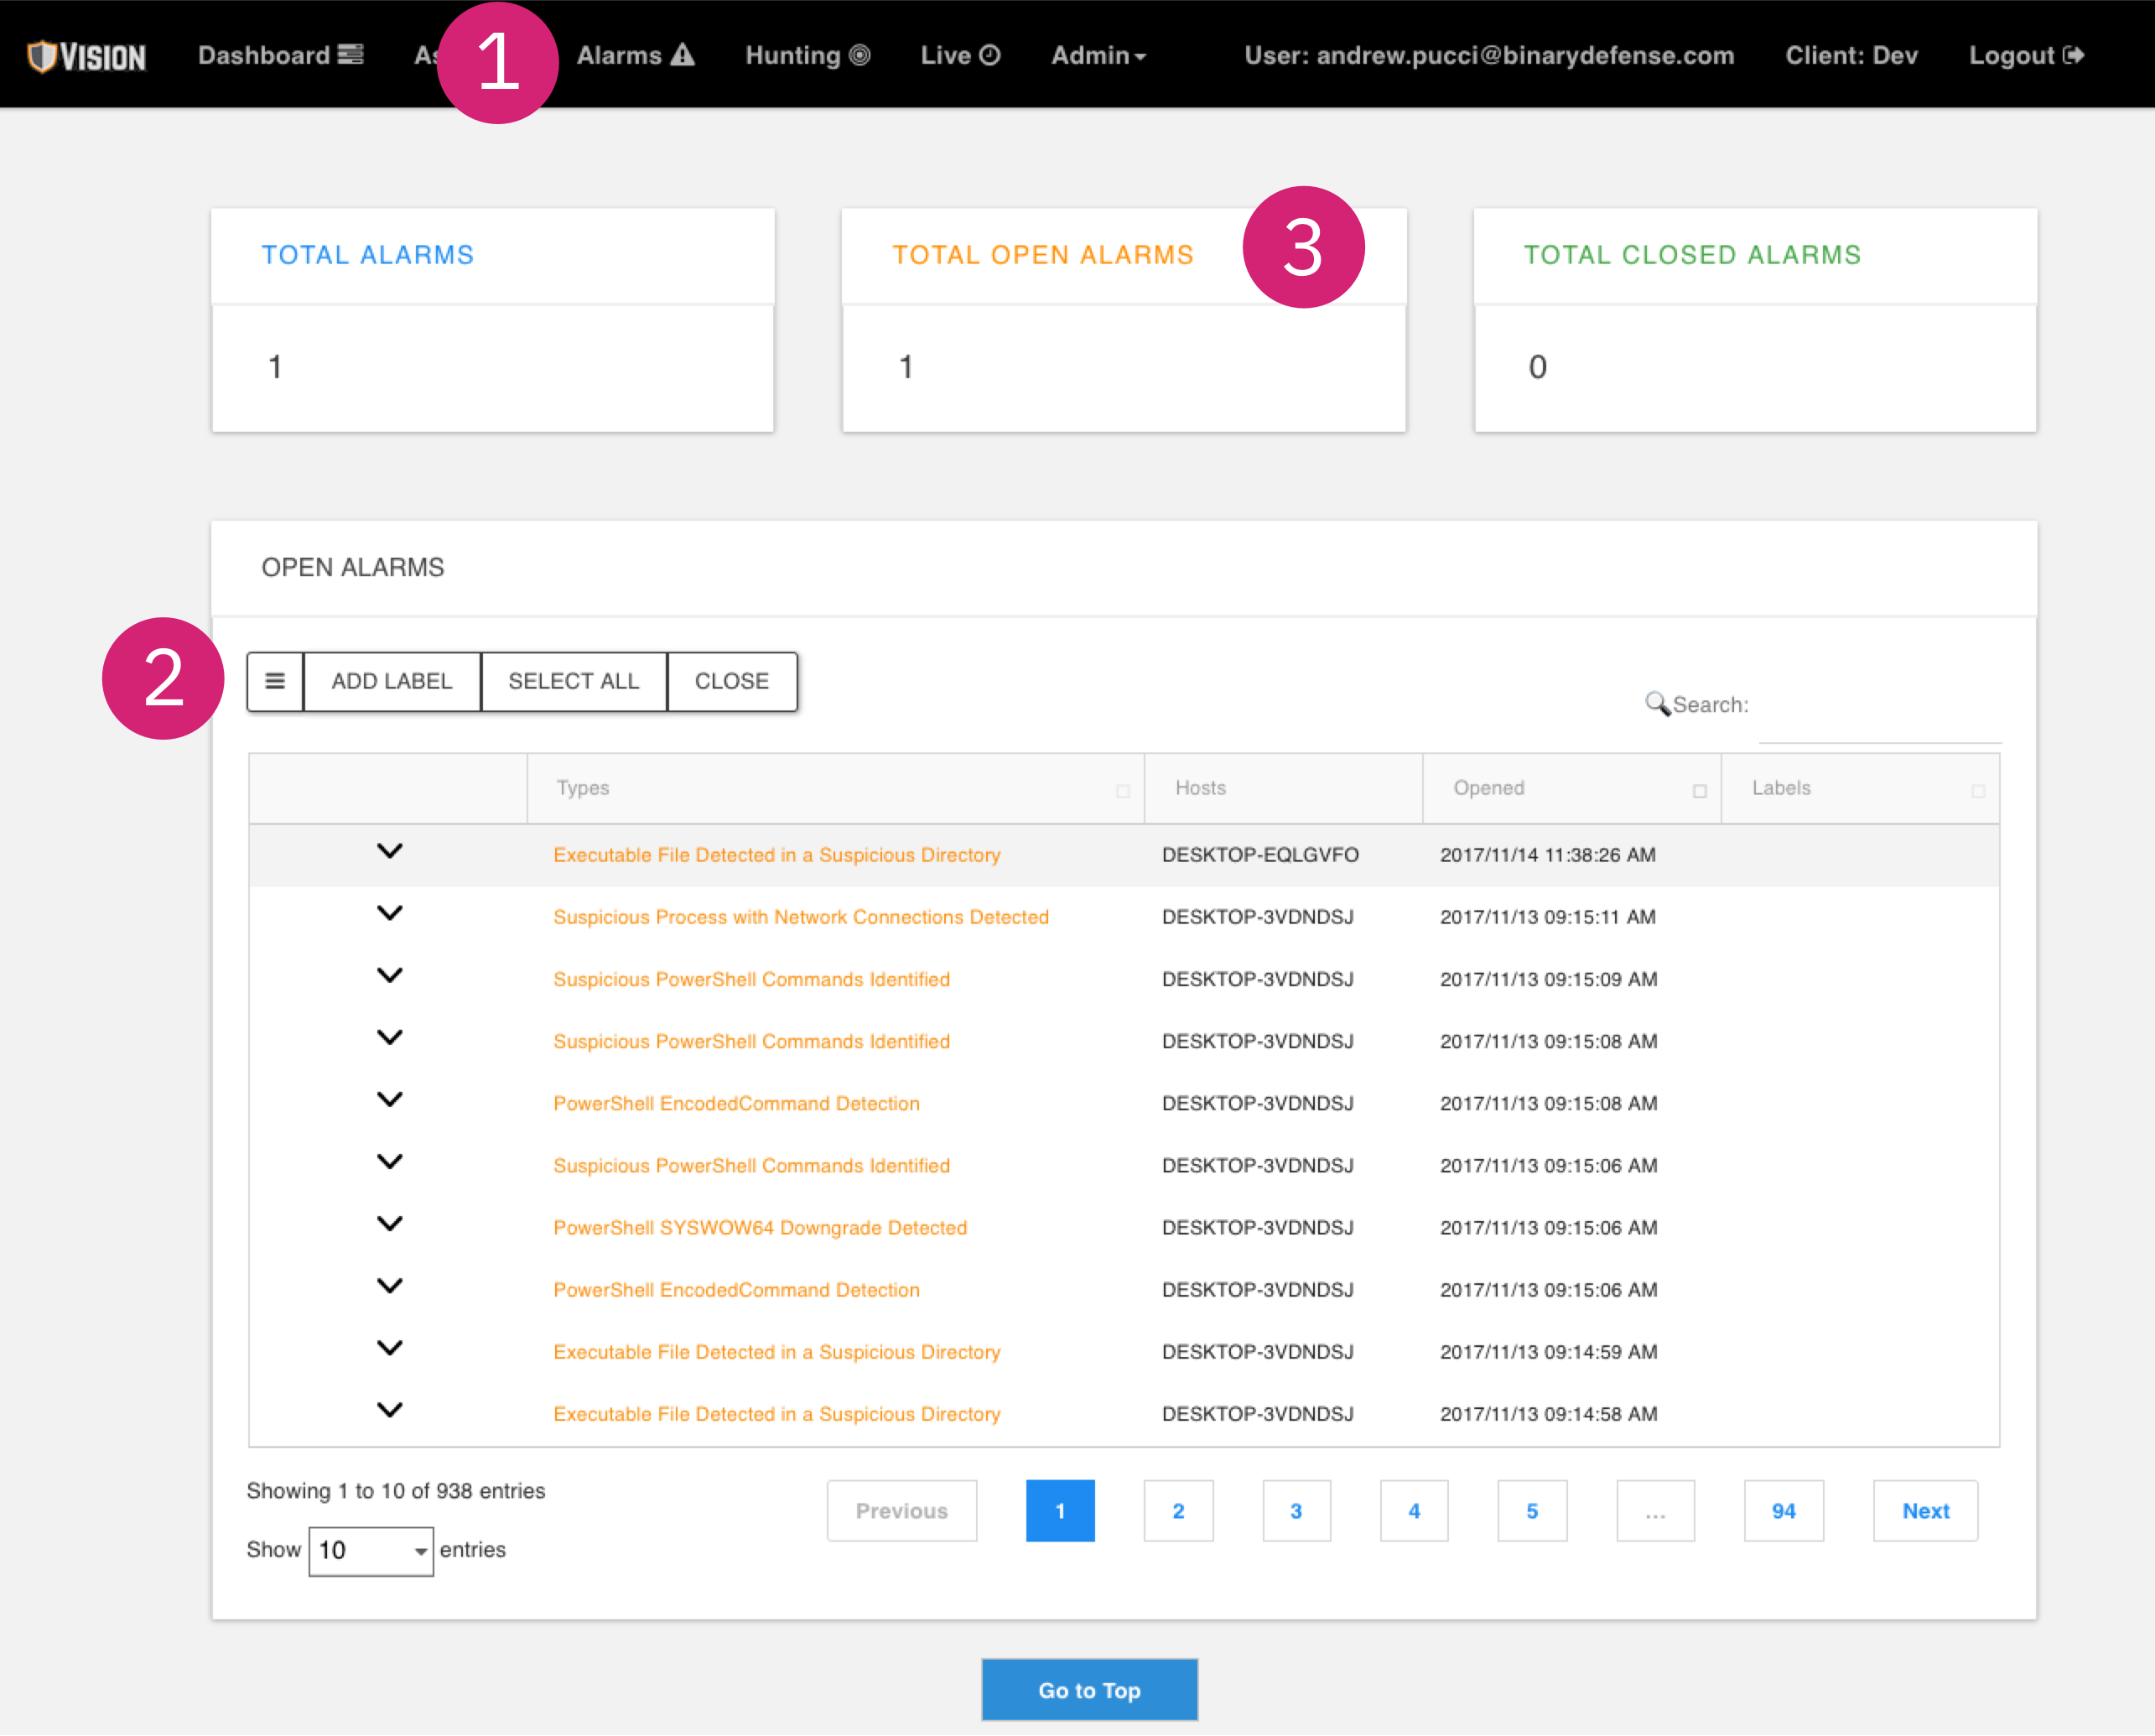
Task: Expand the 09:15:06 AM Suspicious PowerShell Commands row
Action: tap(390, 1161)
